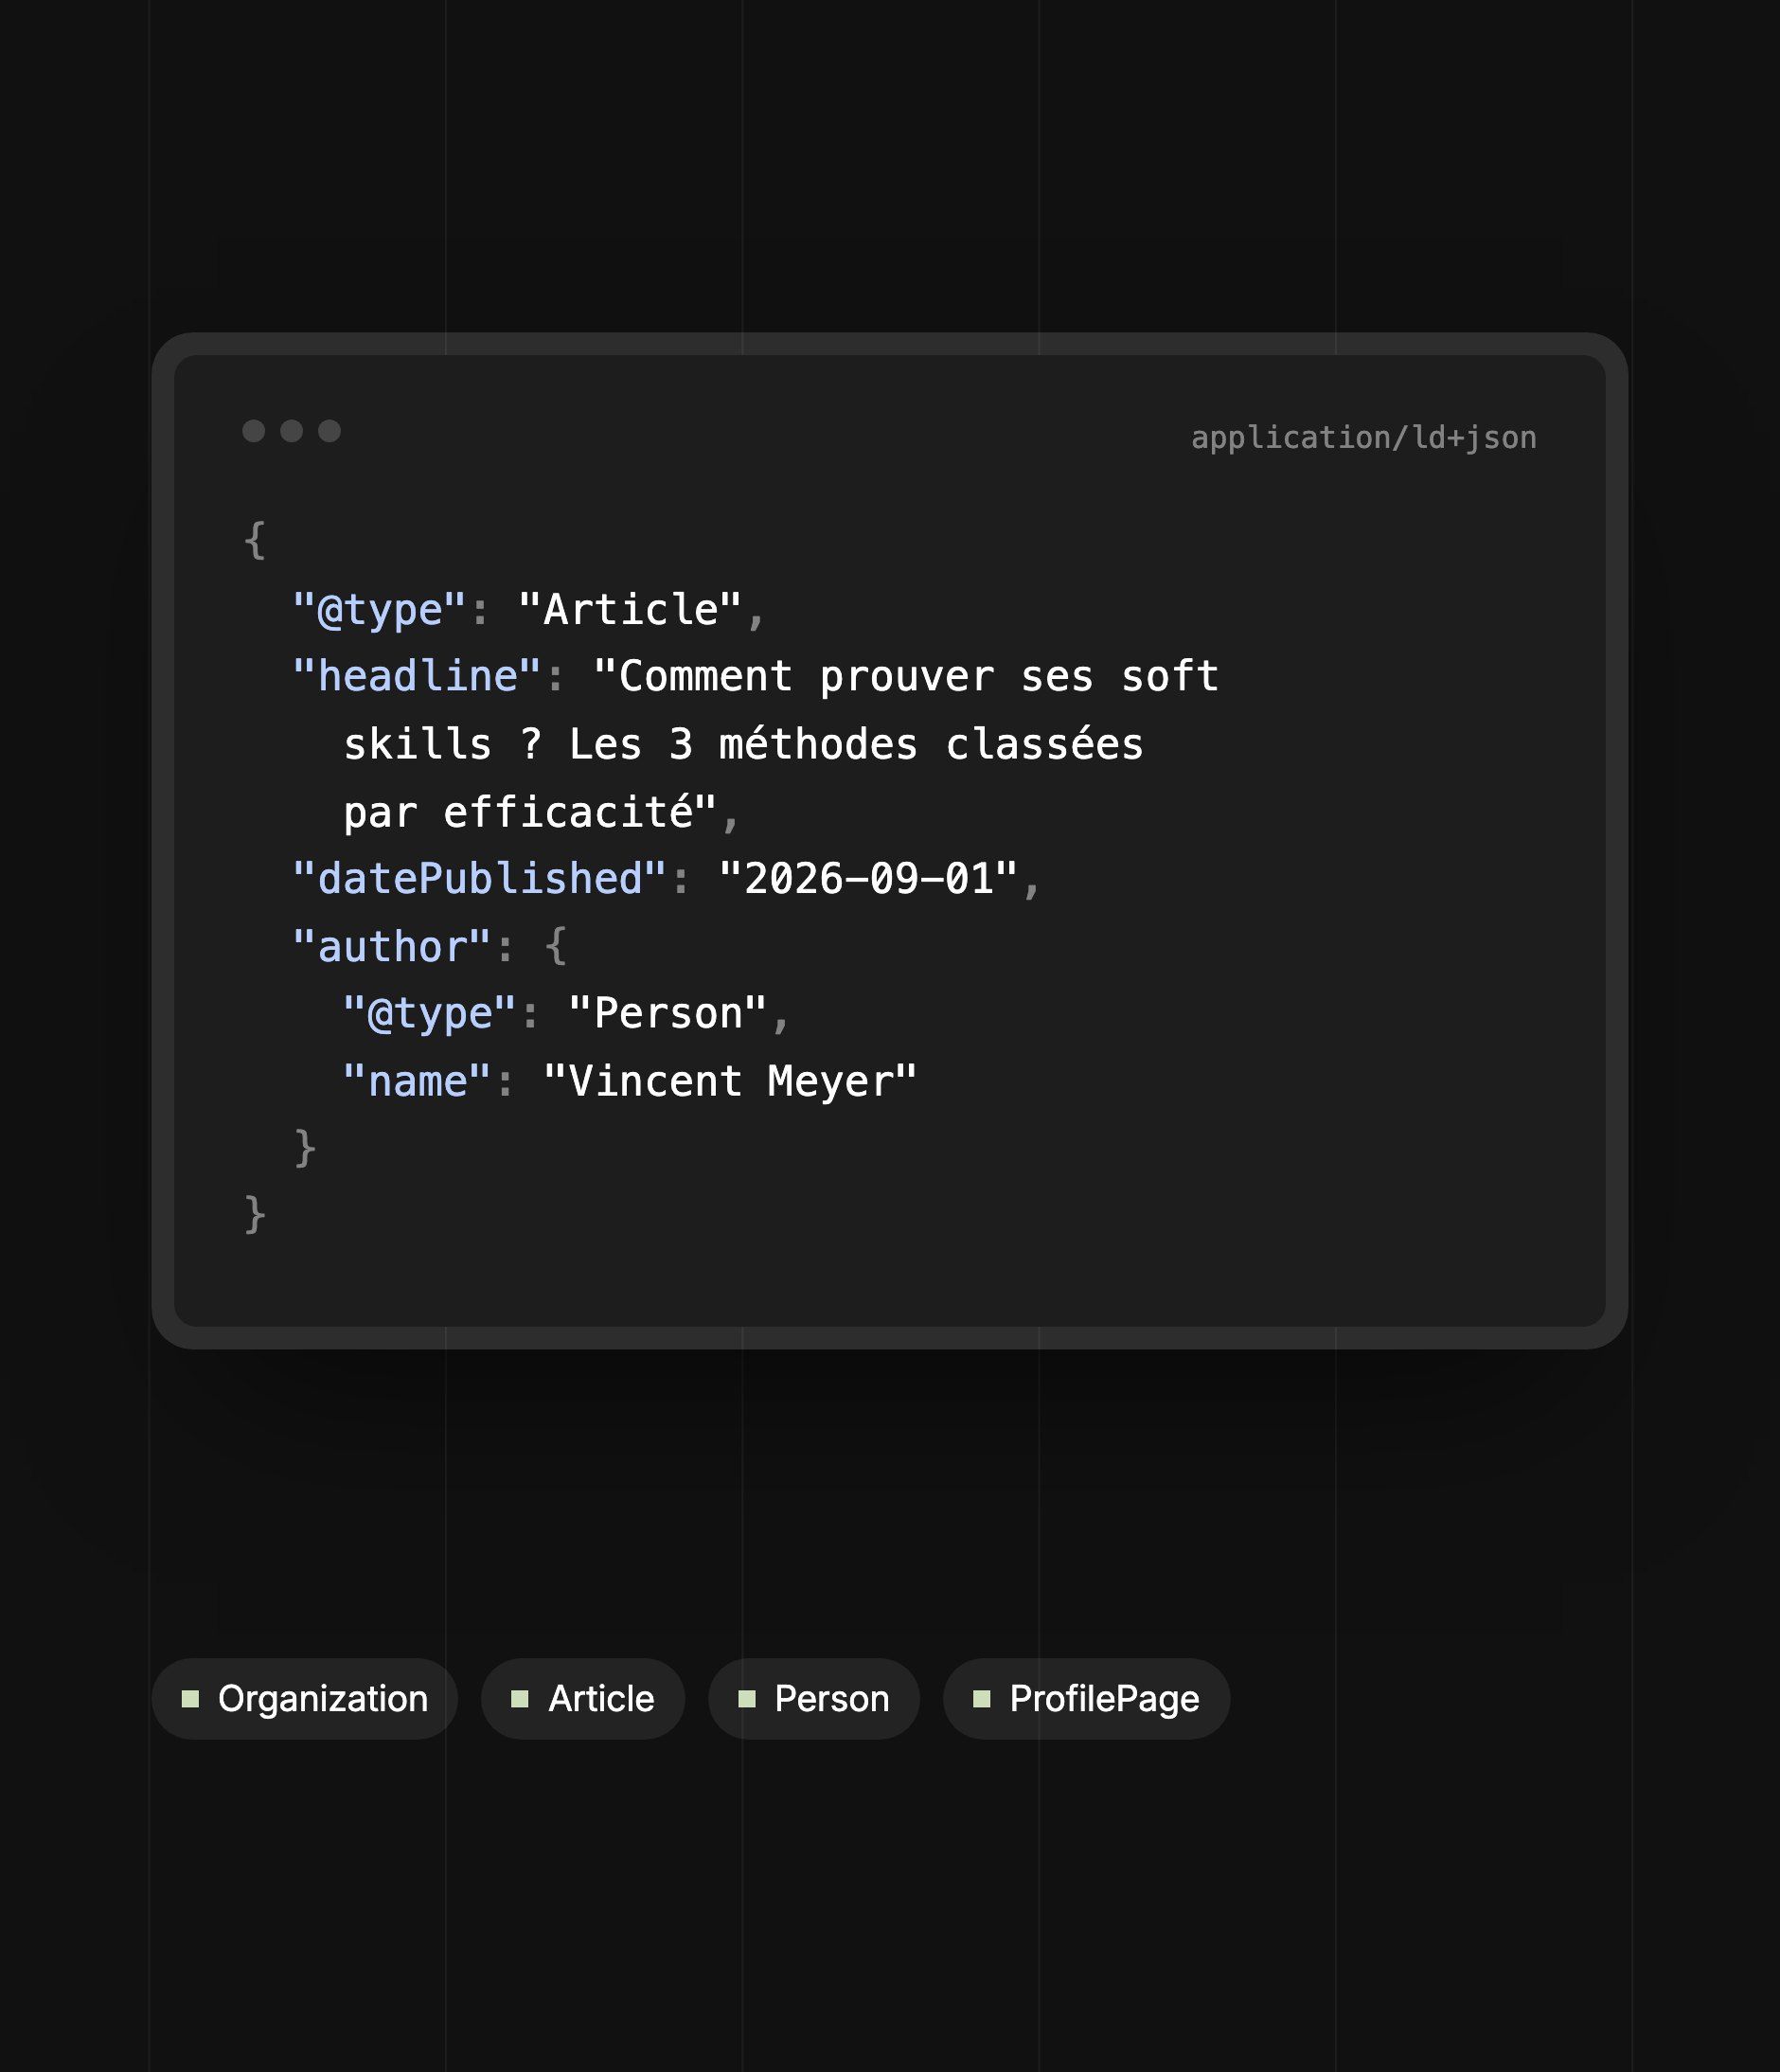Click the application/ld+json label
The width and height of the screenshot is (1780, 2072).
(x=1363, y=438)
